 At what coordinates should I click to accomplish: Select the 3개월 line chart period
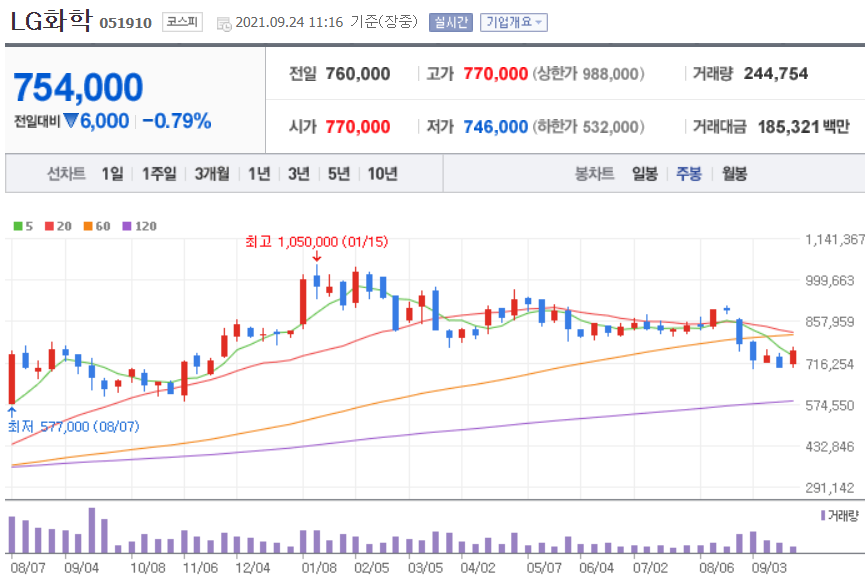[x=212, y=174]
